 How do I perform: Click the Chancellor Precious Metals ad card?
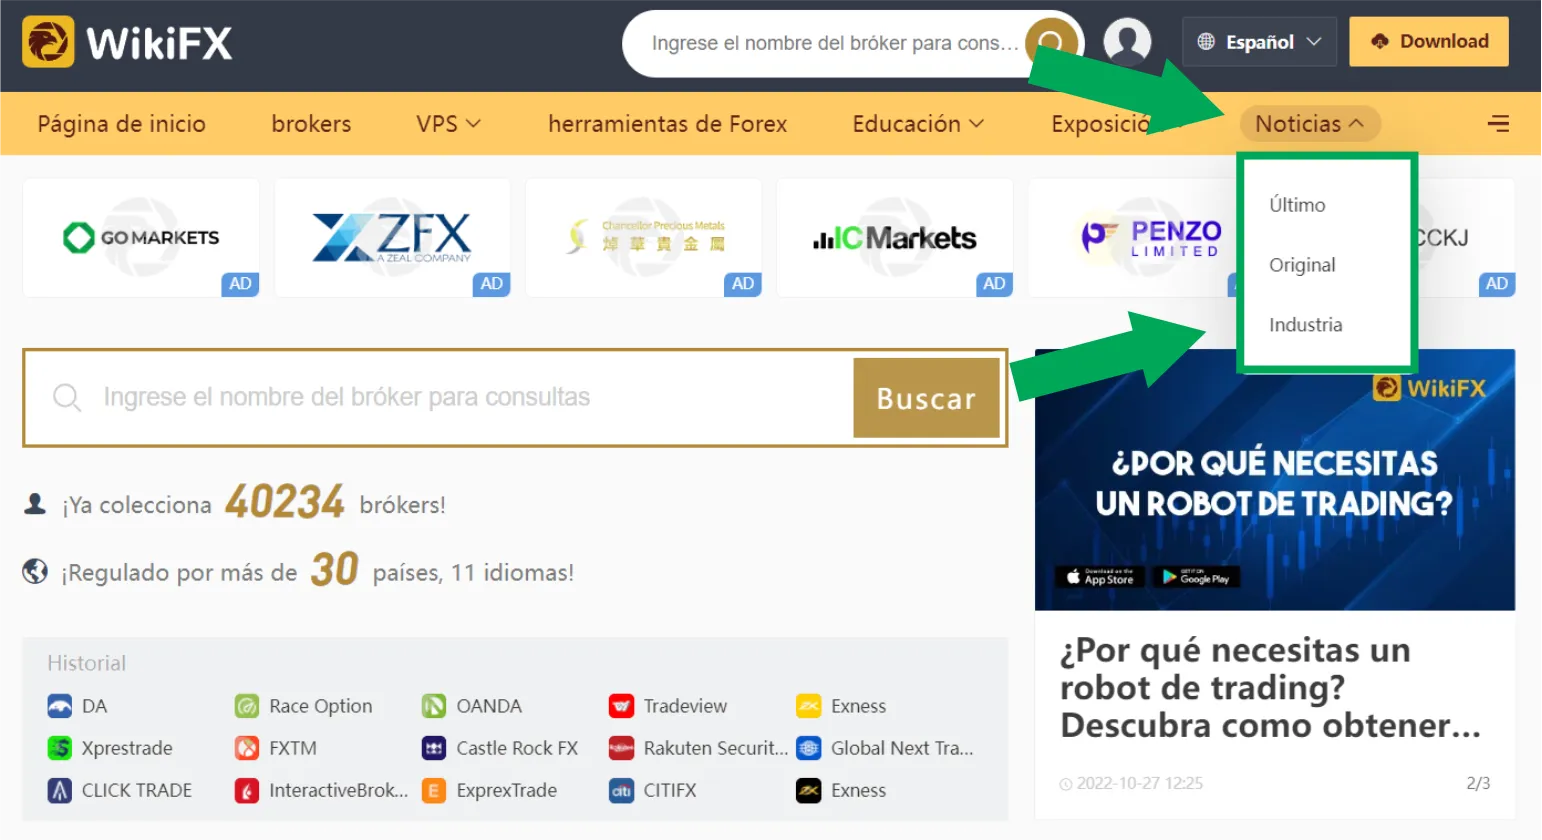pos(644,238)
